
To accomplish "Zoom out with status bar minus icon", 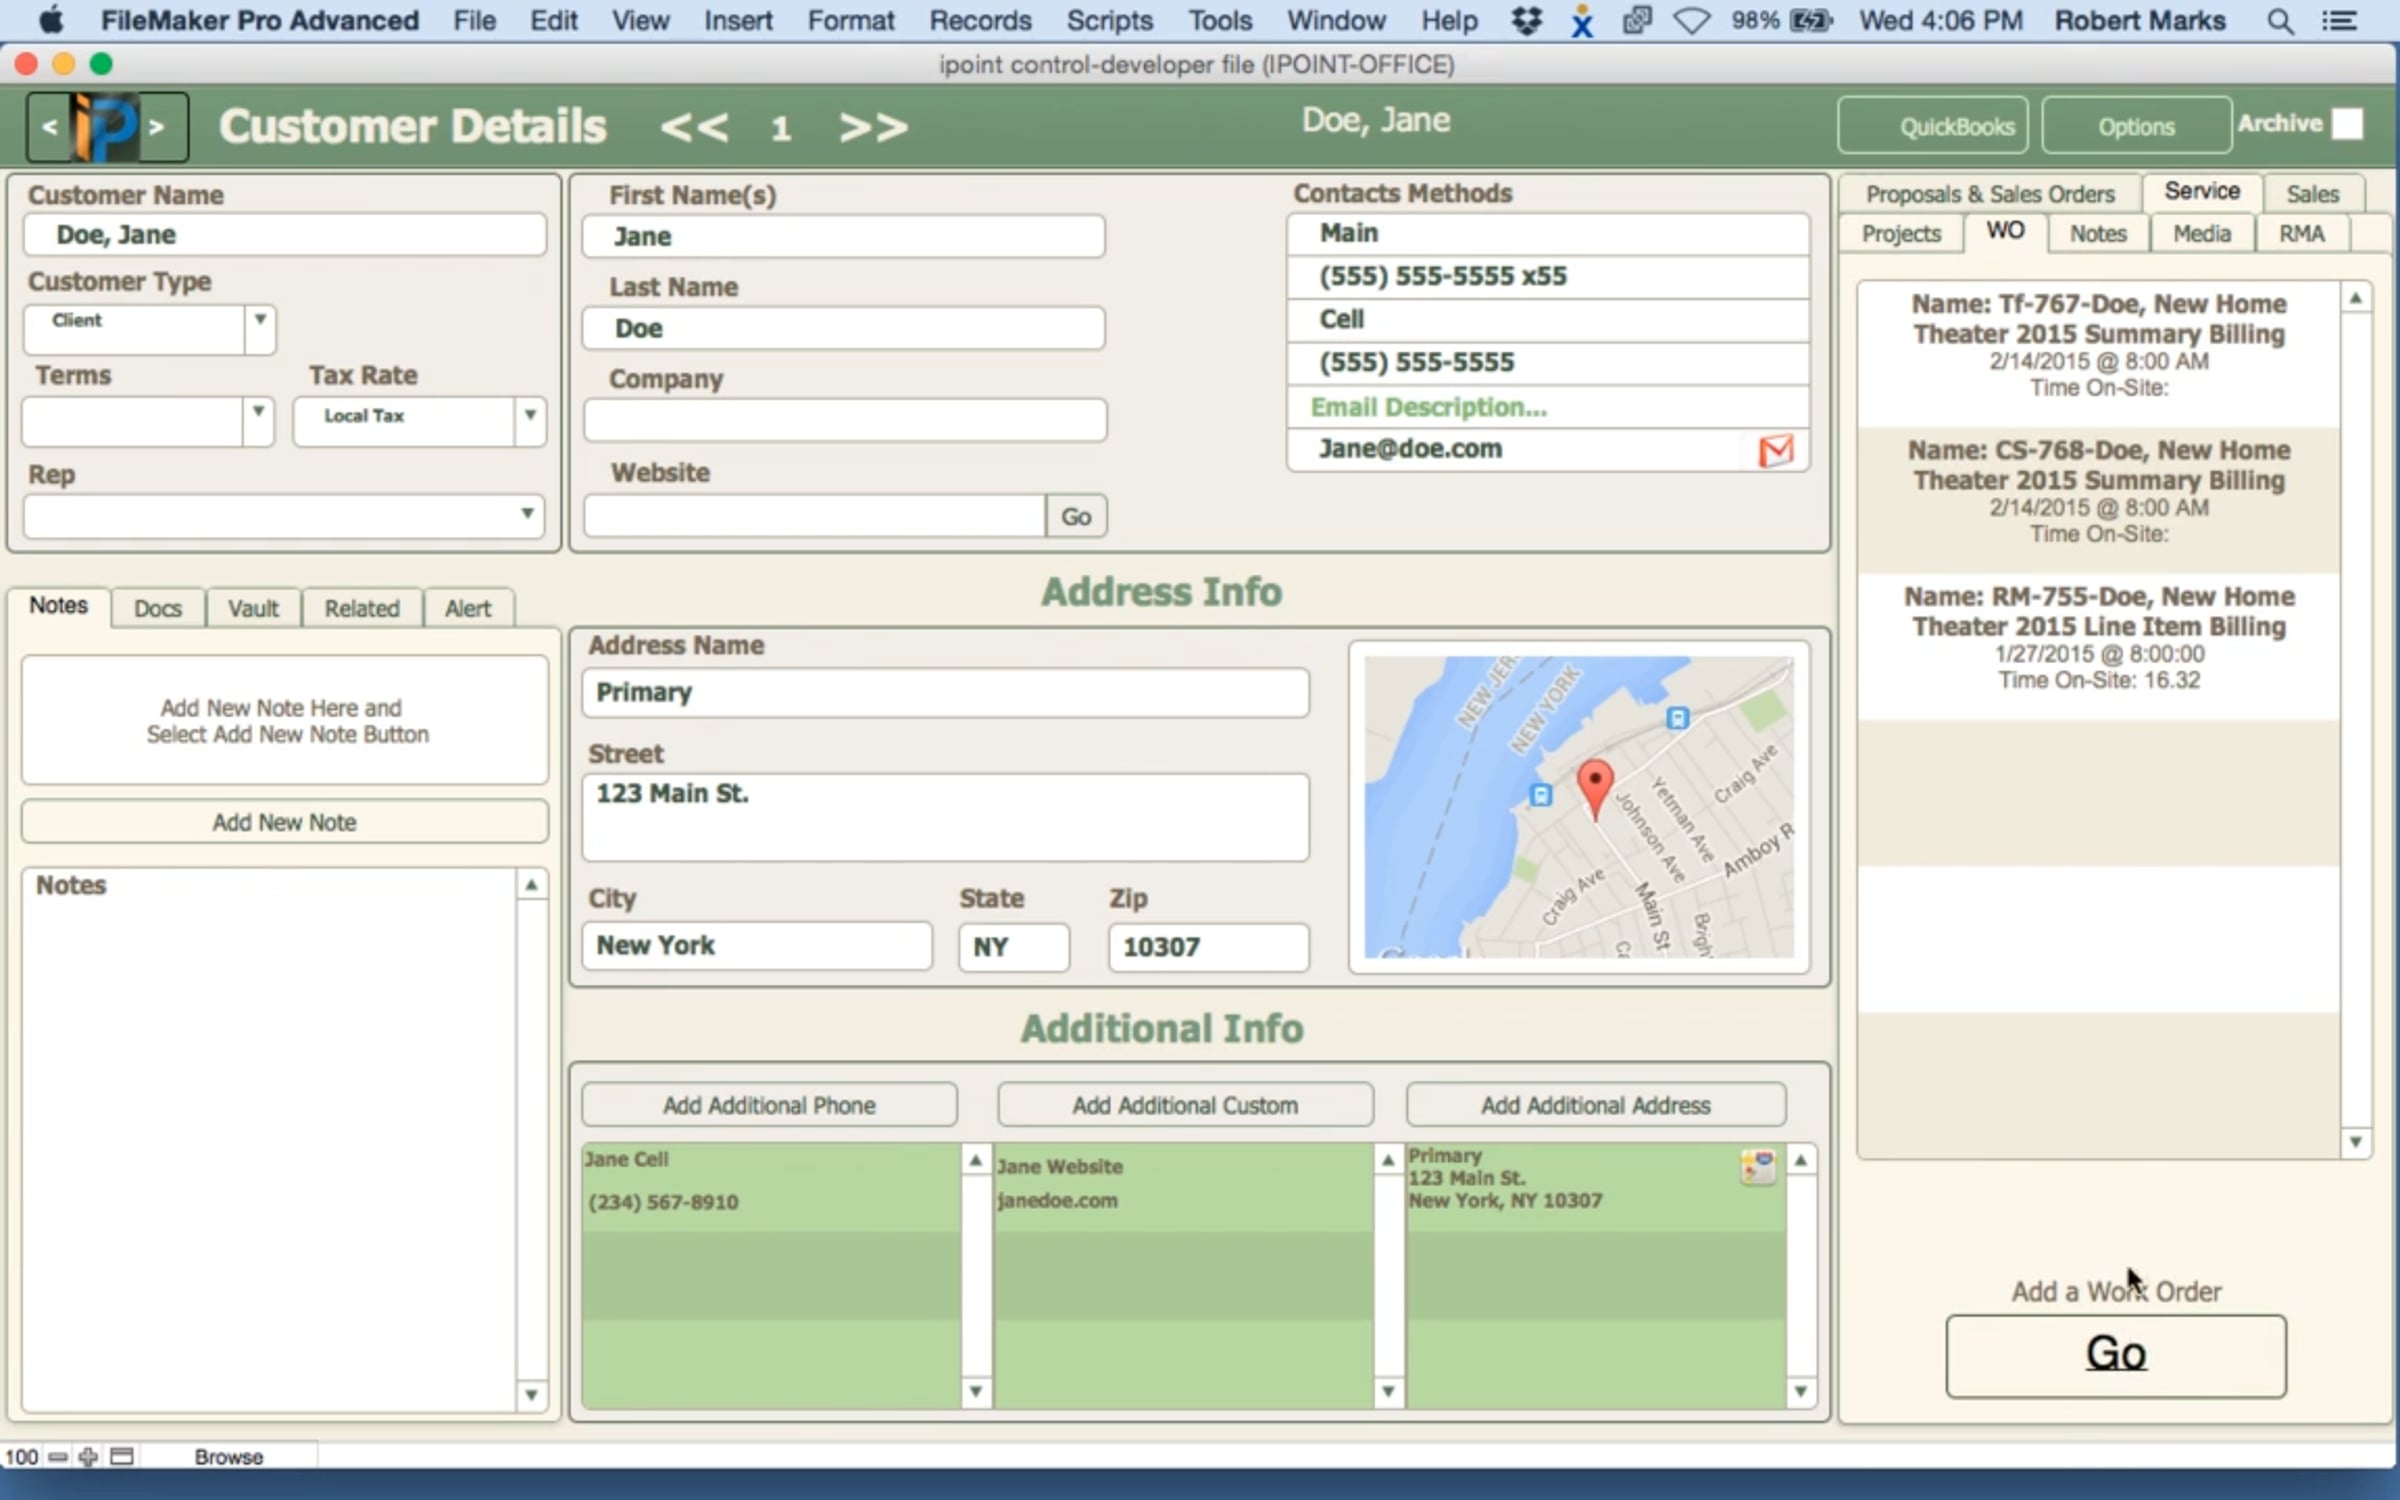I will [x=58, y=1457].
